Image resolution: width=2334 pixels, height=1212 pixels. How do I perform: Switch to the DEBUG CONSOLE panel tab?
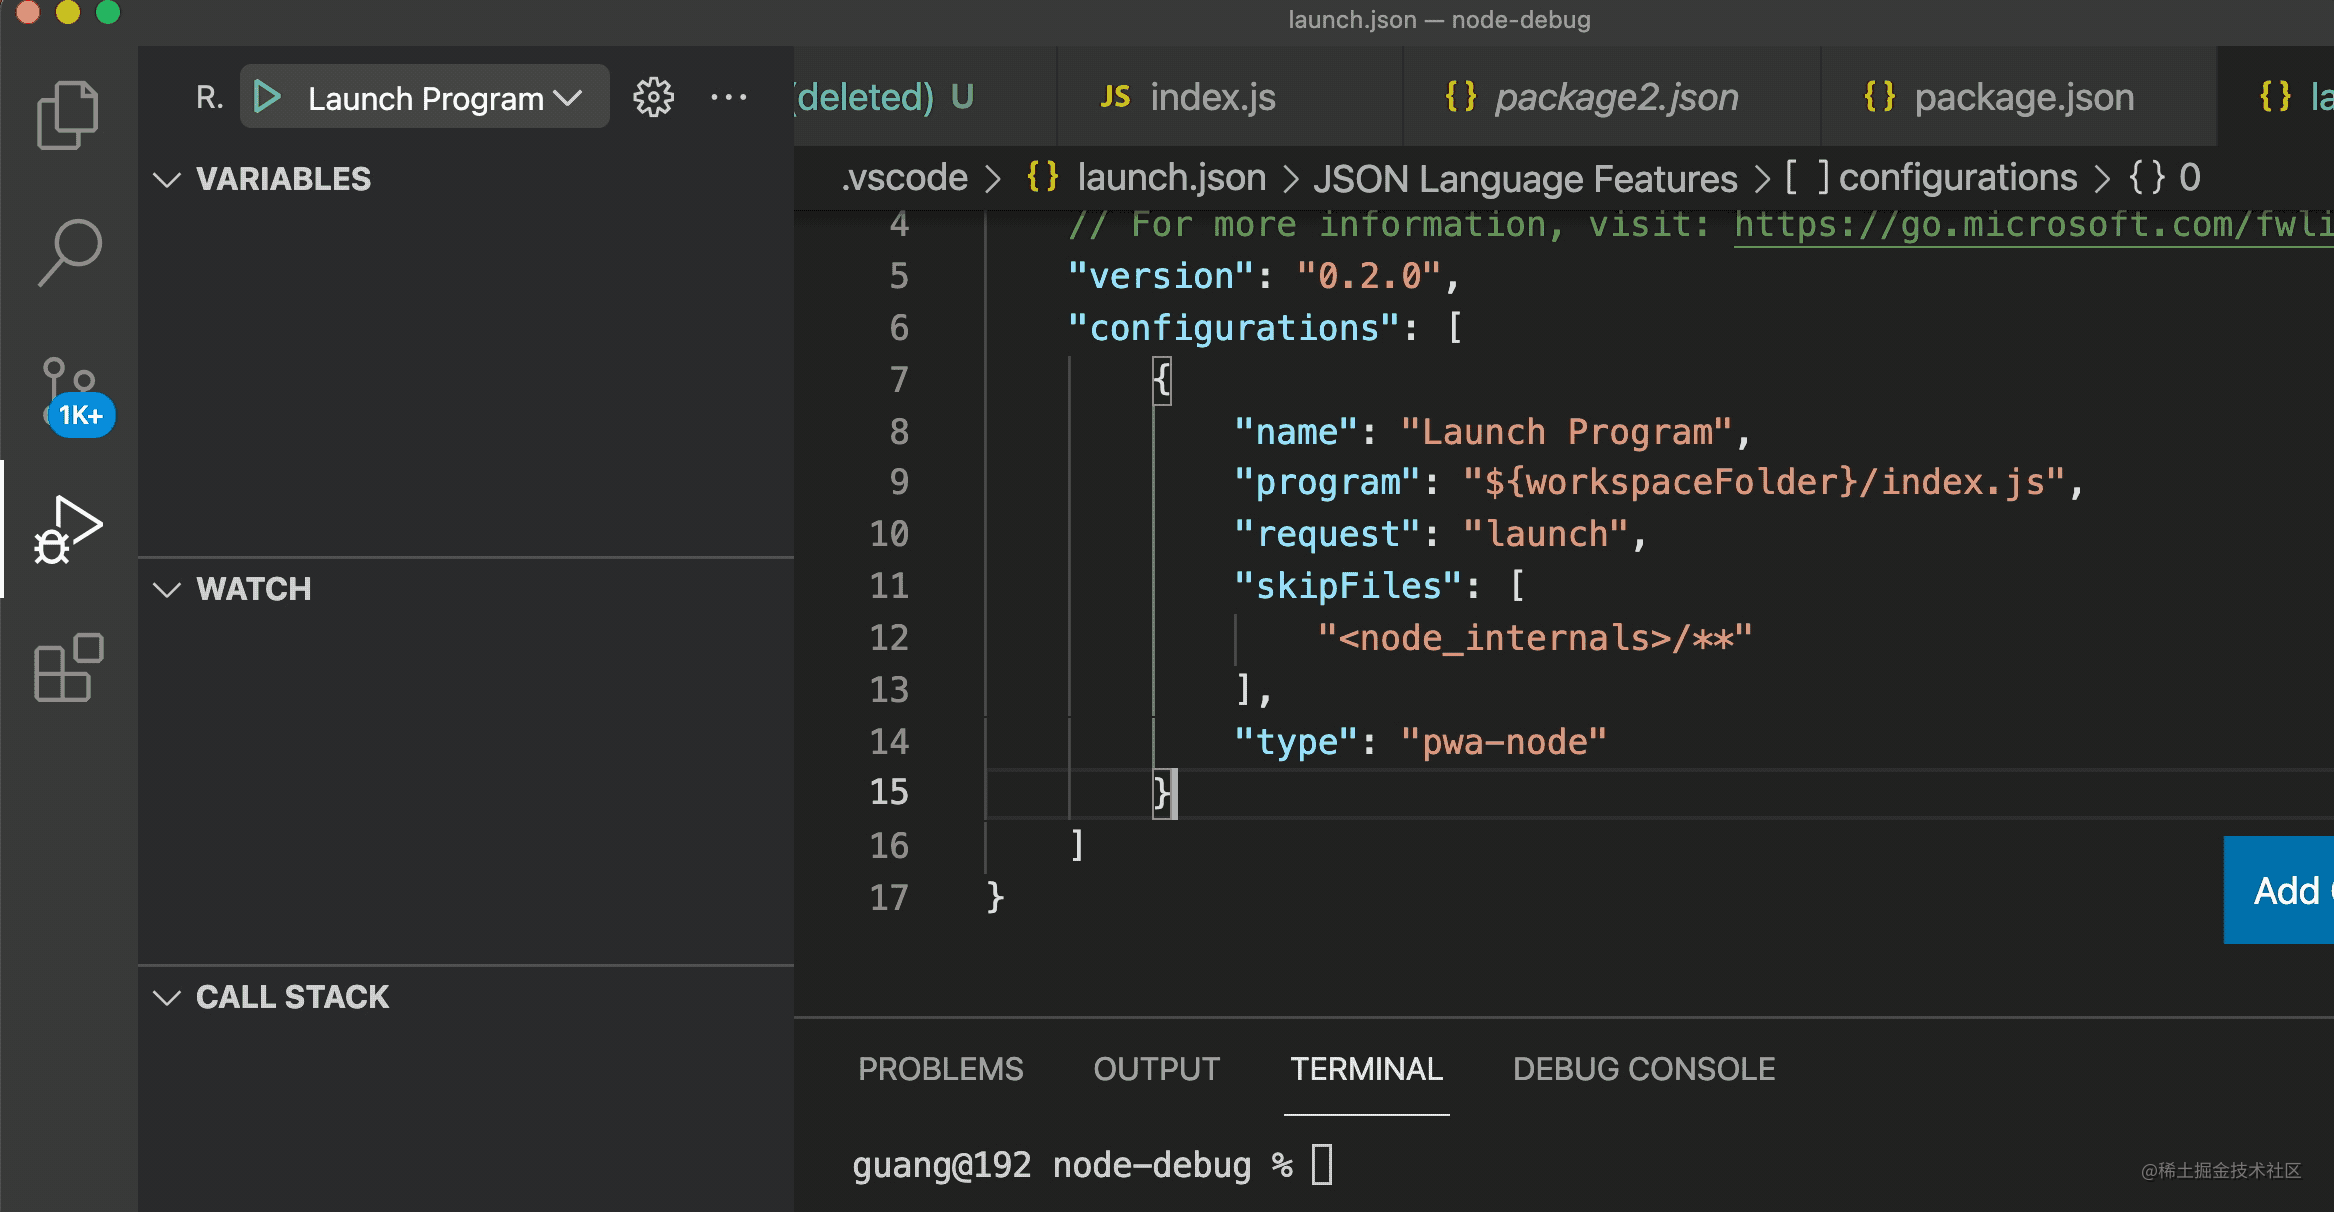(1643, 1069)
